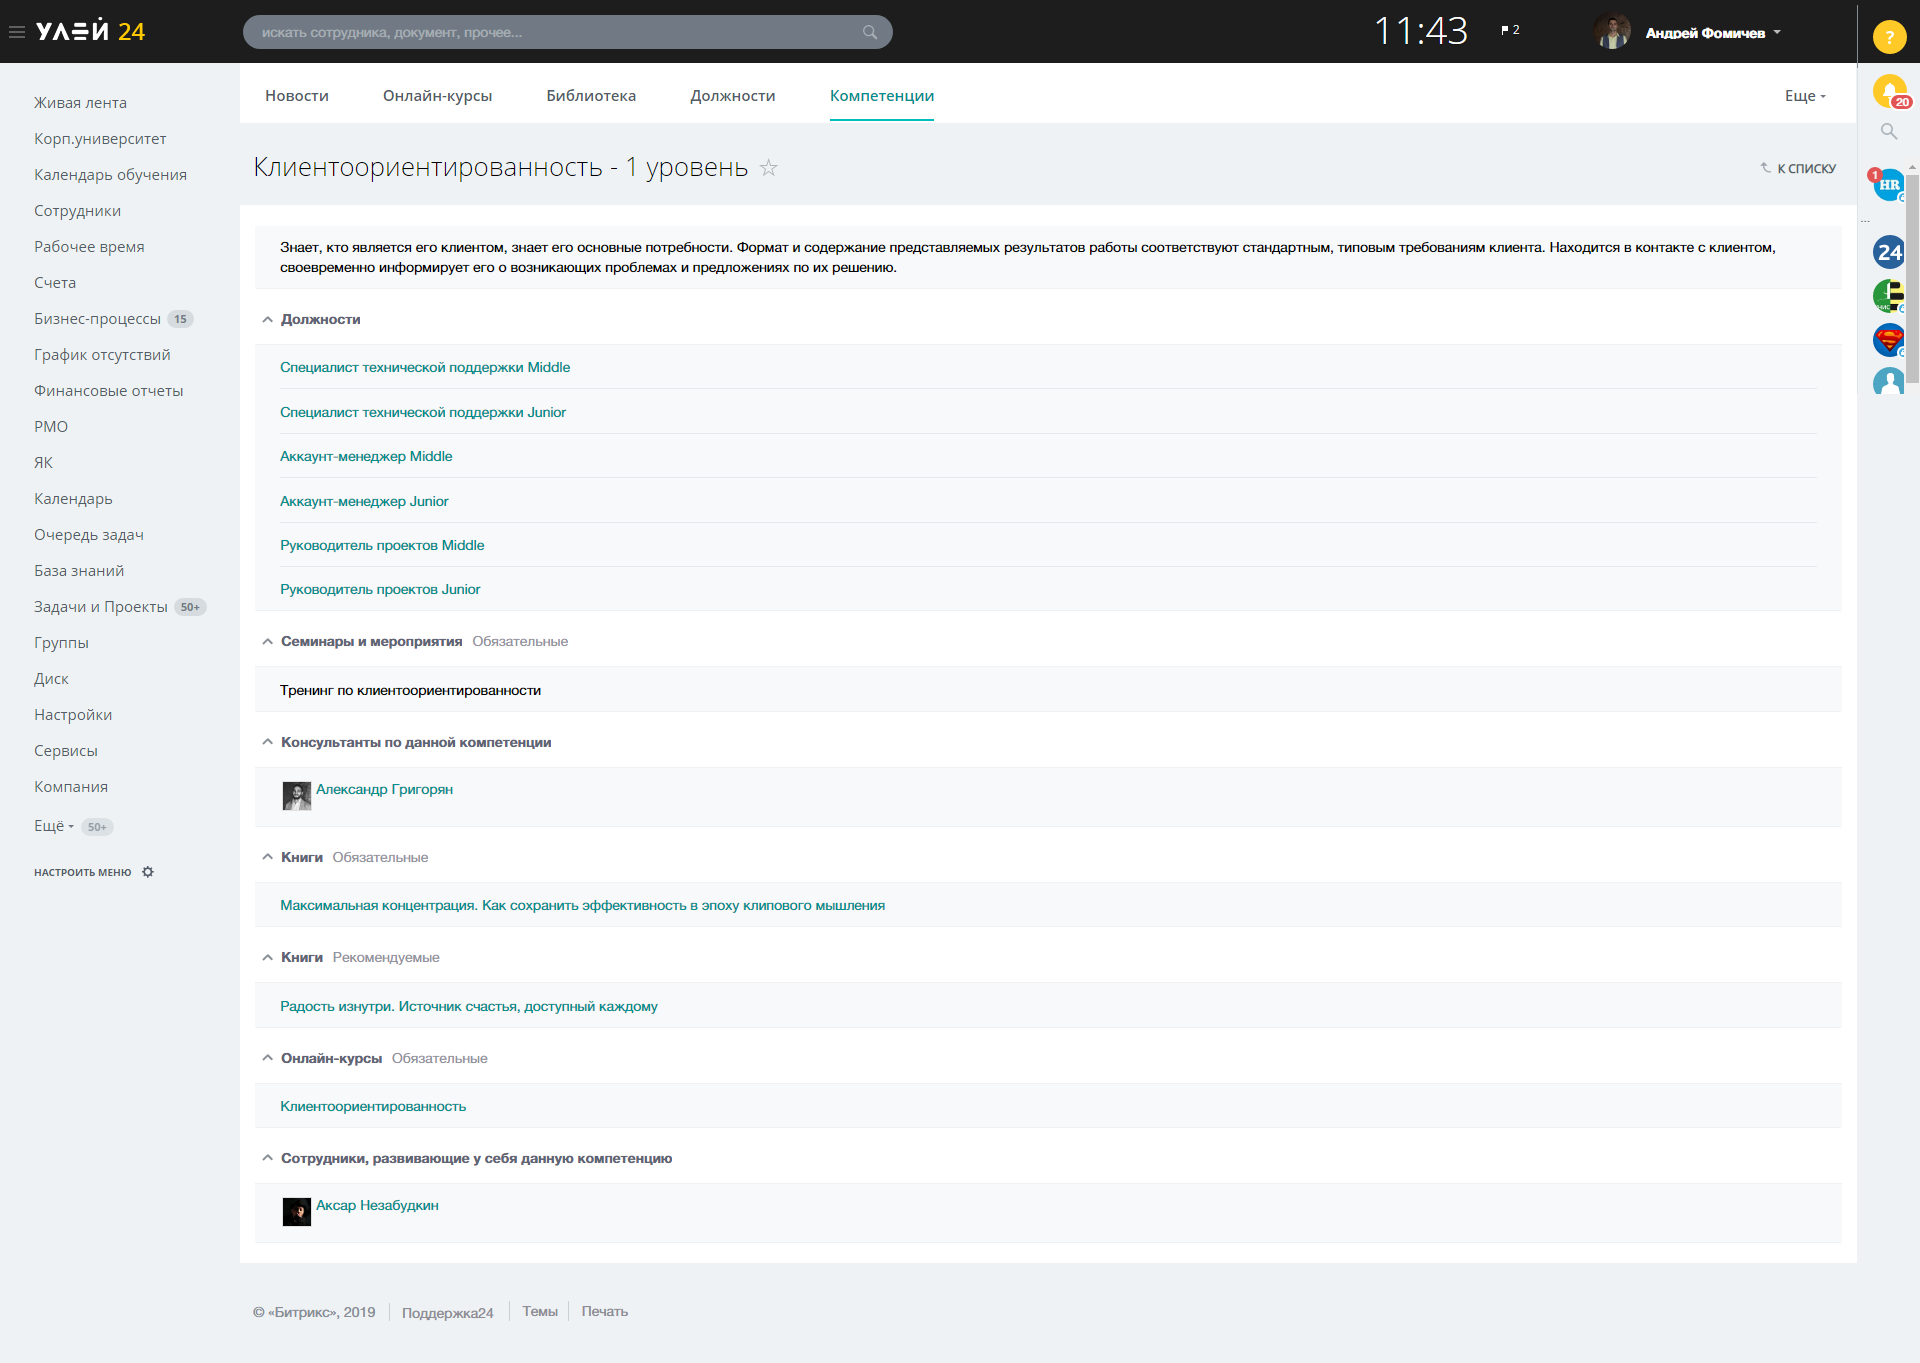This screenshot has width=1920, height=1363.
Task: Click the УЛЕЙ 24 logo
Action: [91, 32]
